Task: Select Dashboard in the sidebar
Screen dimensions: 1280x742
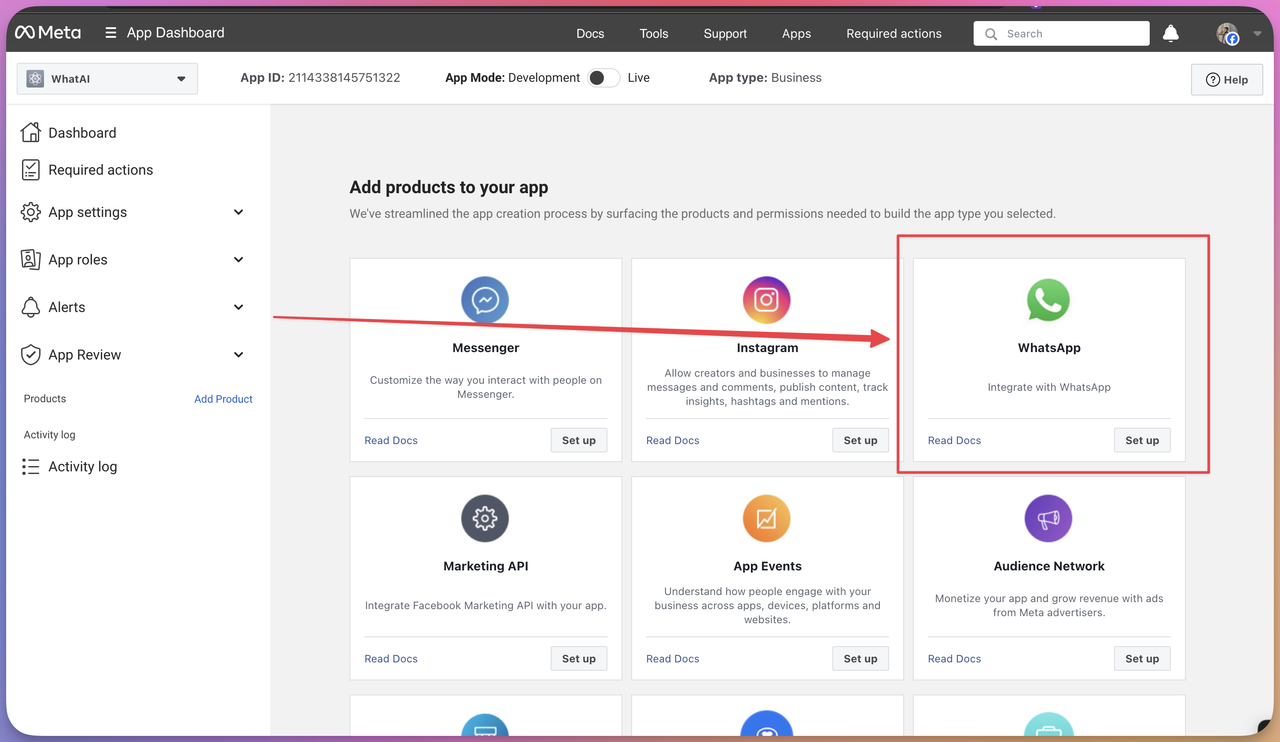Action: pyautogui.click(x=82, y=132)
